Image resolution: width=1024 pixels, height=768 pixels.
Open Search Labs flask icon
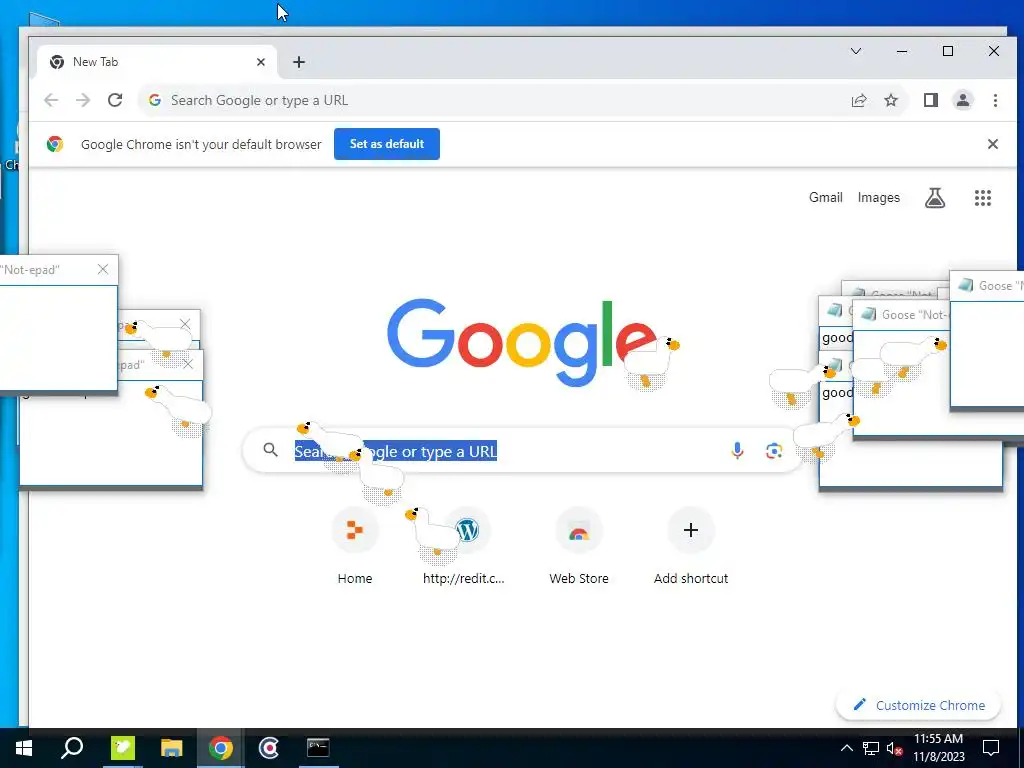935,197
